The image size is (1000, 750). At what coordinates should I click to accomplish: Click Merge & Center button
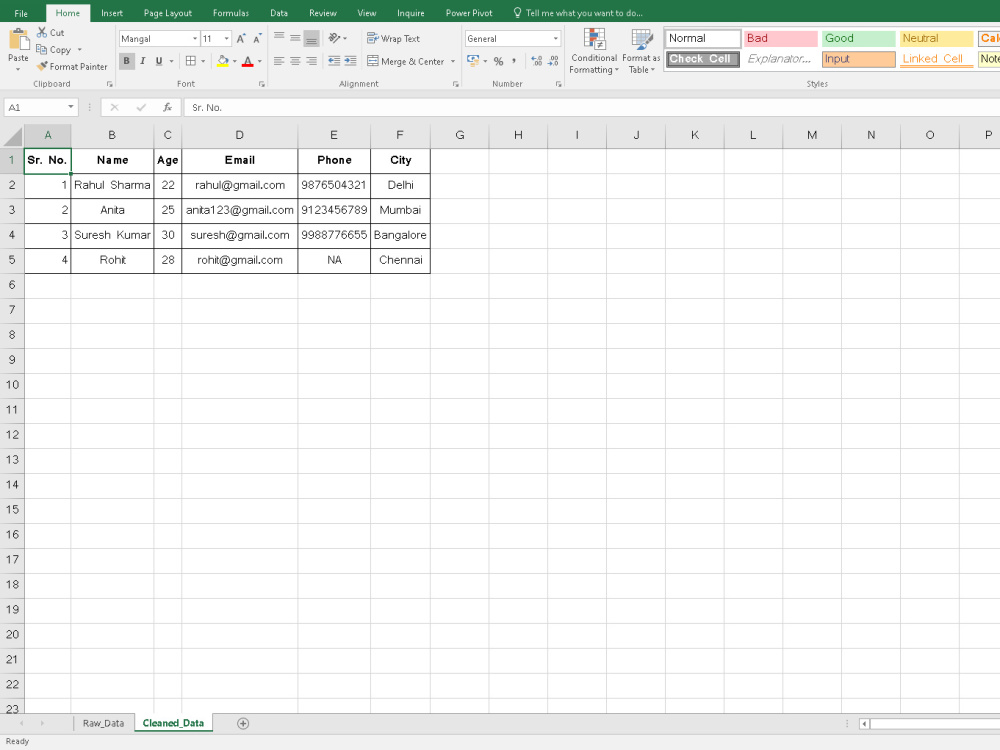click(x=406, y=61)
